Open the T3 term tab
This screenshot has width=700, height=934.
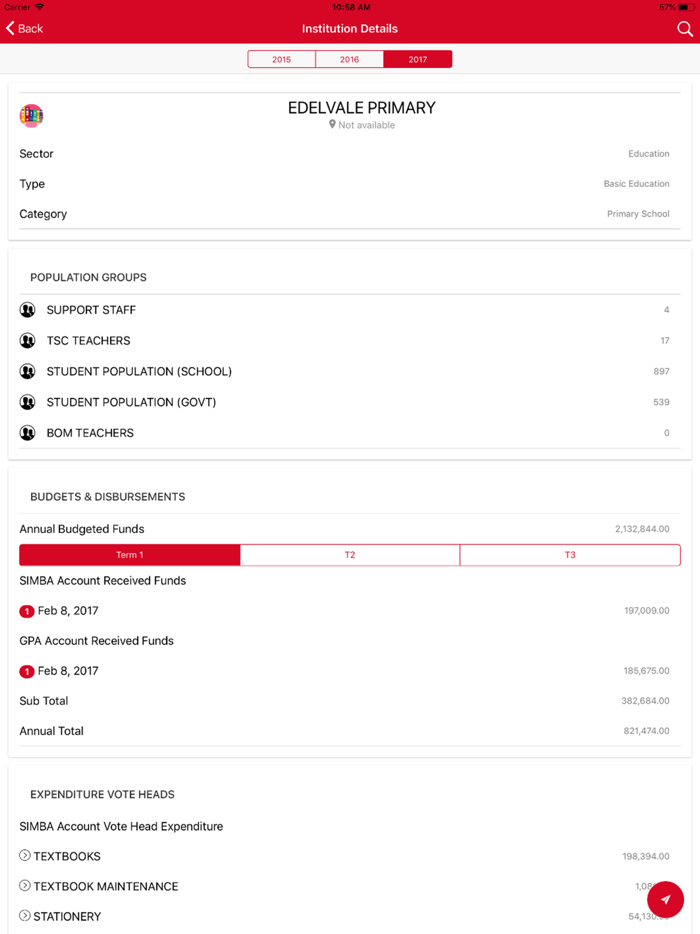[x=570, y=555]
